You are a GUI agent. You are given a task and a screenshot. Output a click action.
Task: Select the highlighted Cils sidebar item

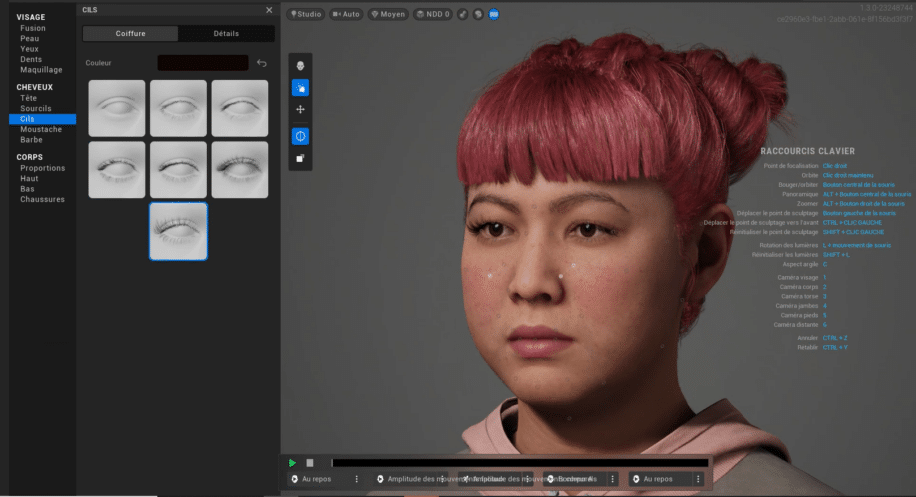(x=43, y=119)
